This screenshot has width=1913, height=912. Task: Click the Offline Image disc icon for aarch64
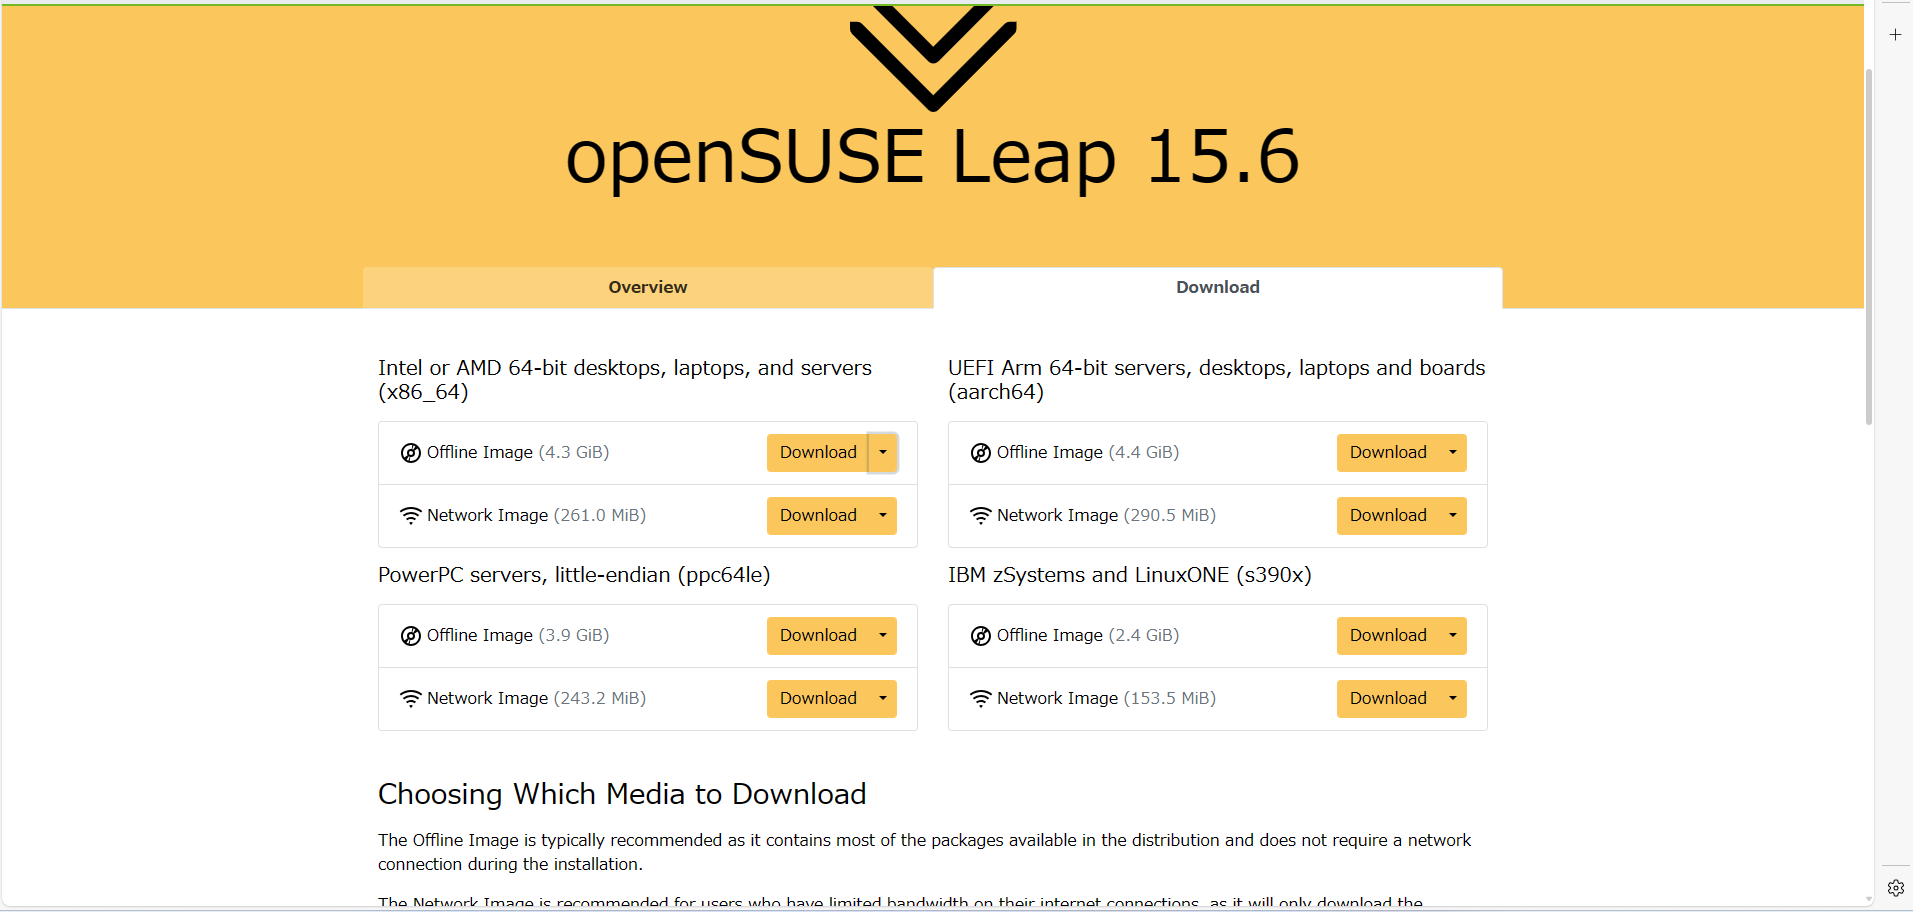[980, 452]
